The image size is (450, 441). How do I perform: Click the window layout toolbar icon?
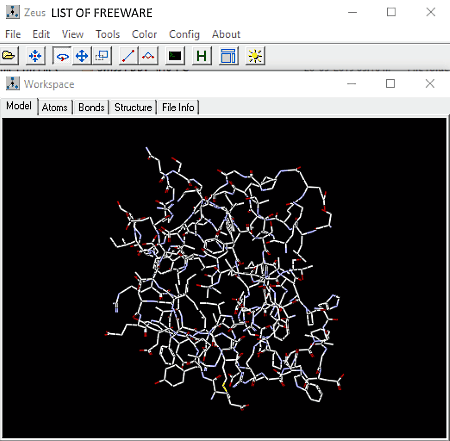tap(228, 56)
